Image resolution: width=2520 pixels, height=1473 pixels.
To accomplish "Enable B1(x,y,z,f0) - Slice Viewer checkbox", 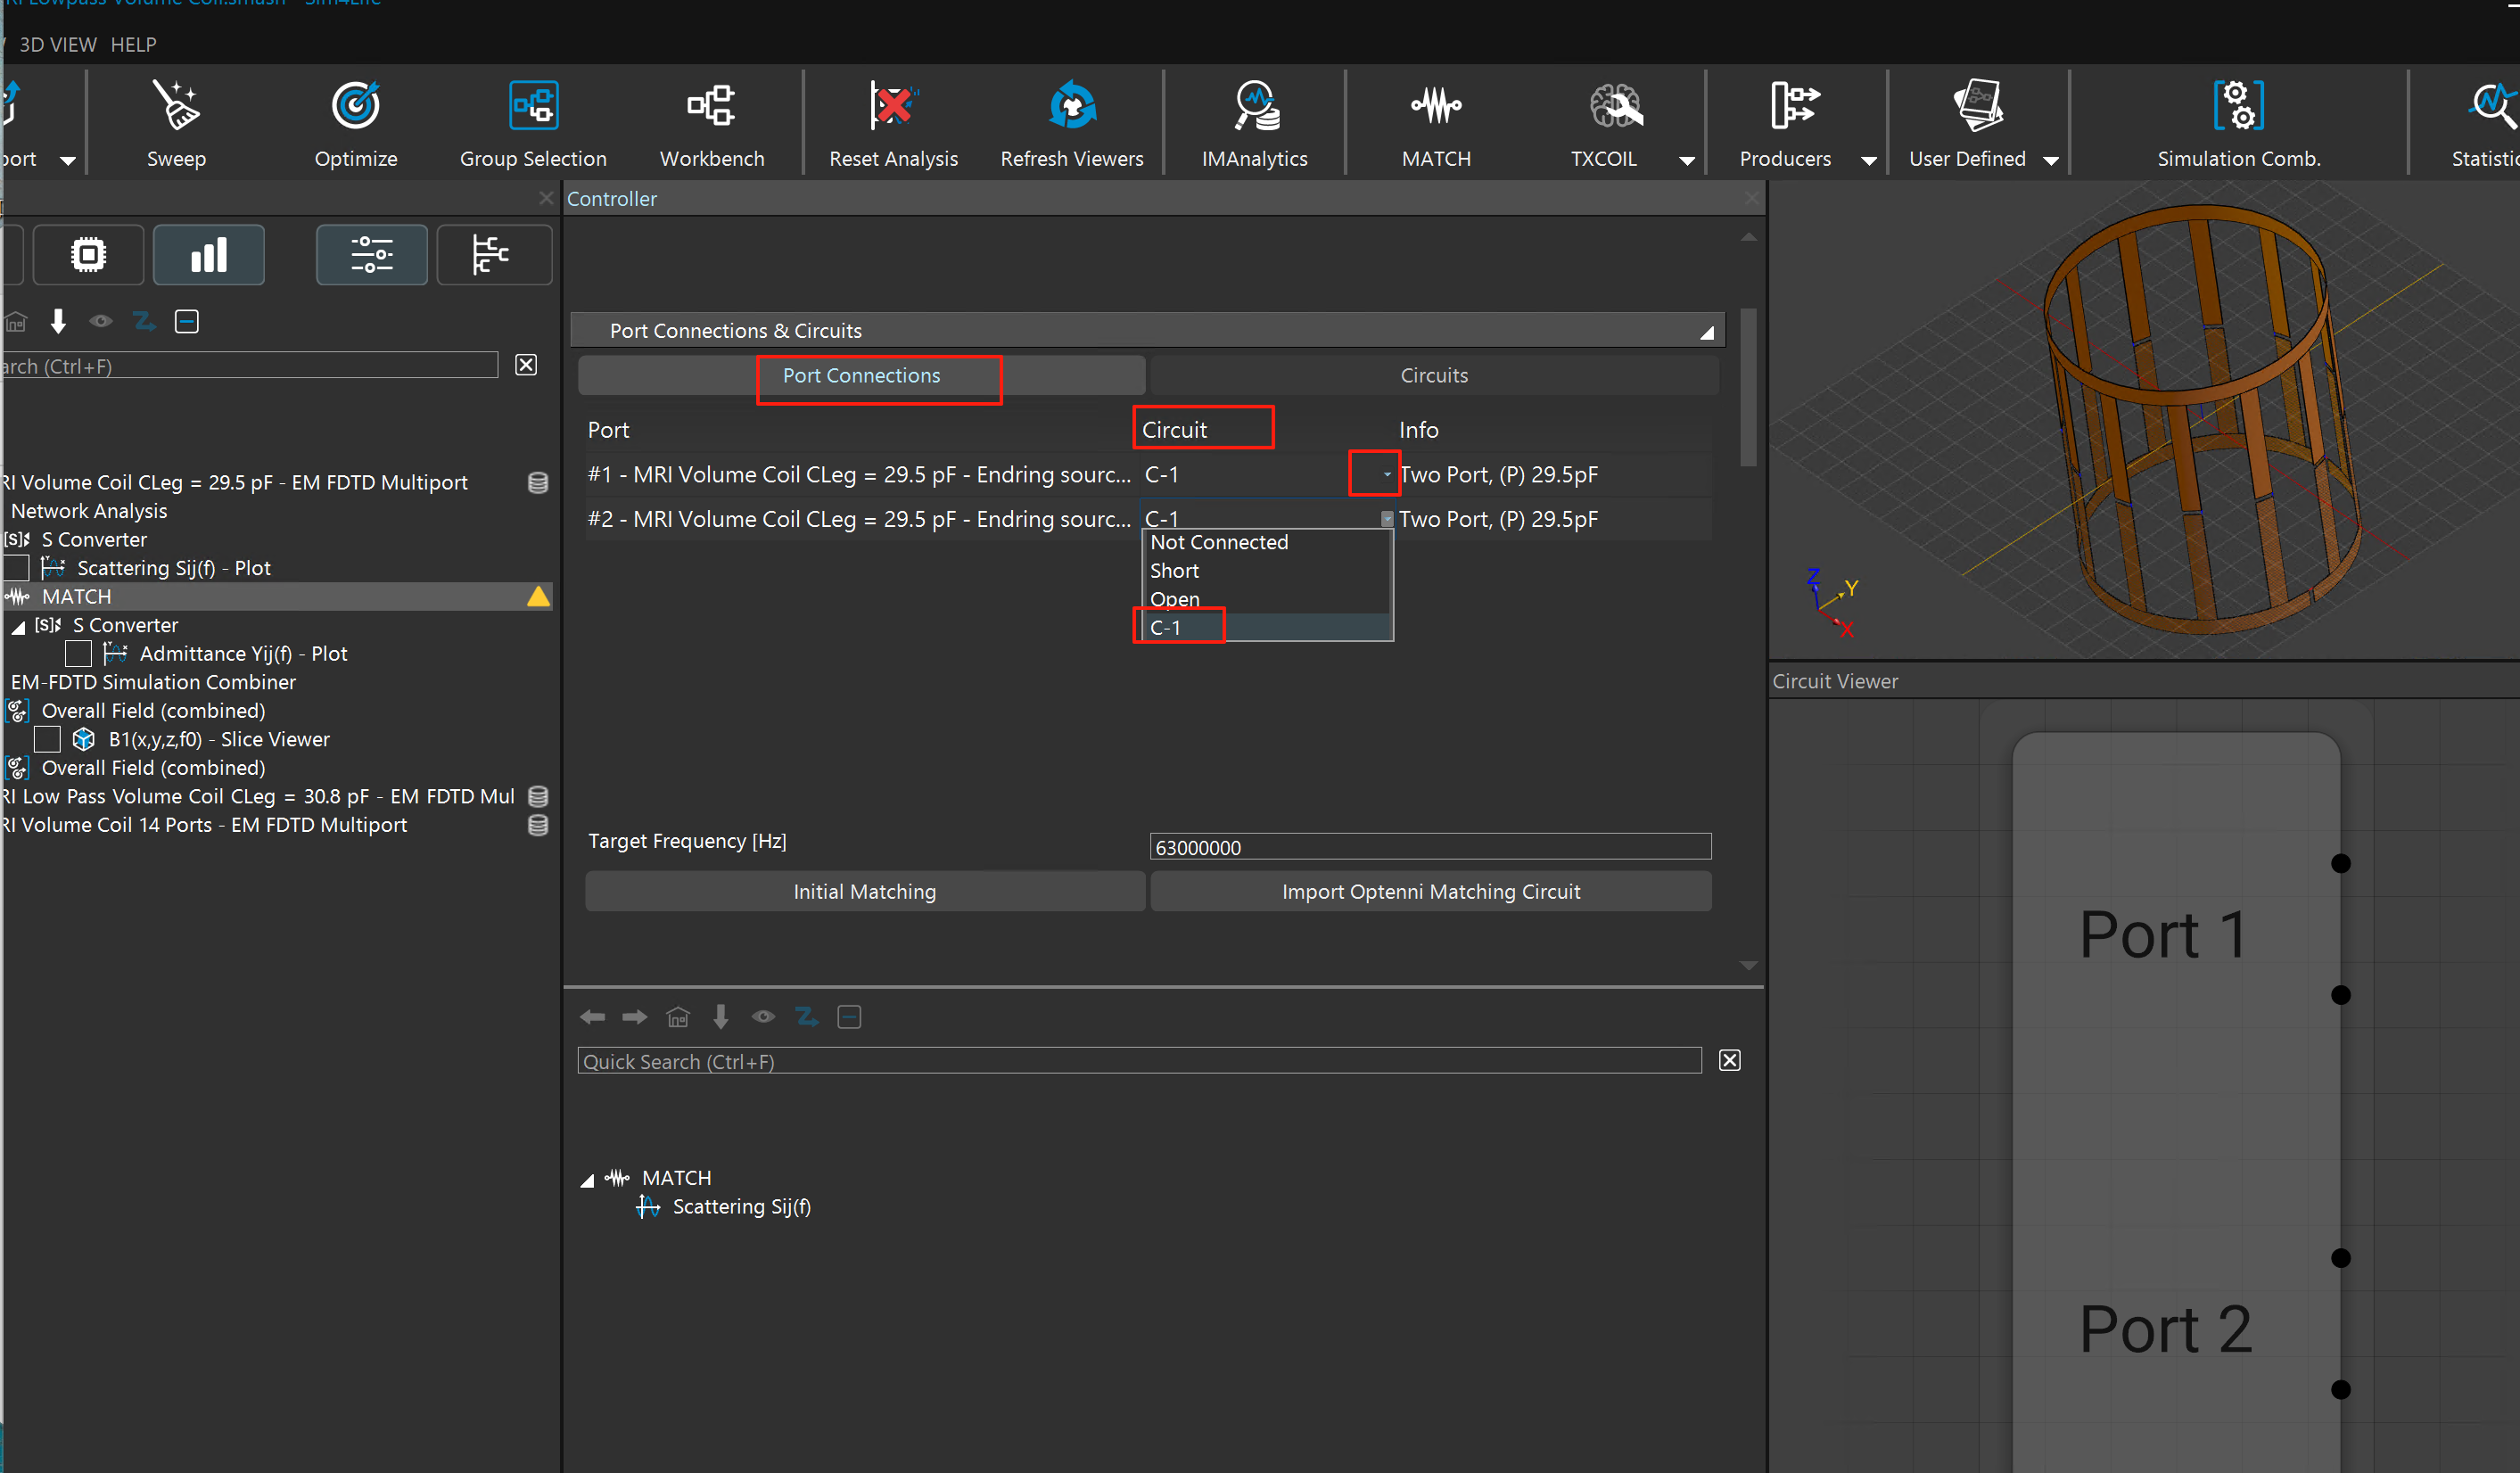I will (47, 740).
